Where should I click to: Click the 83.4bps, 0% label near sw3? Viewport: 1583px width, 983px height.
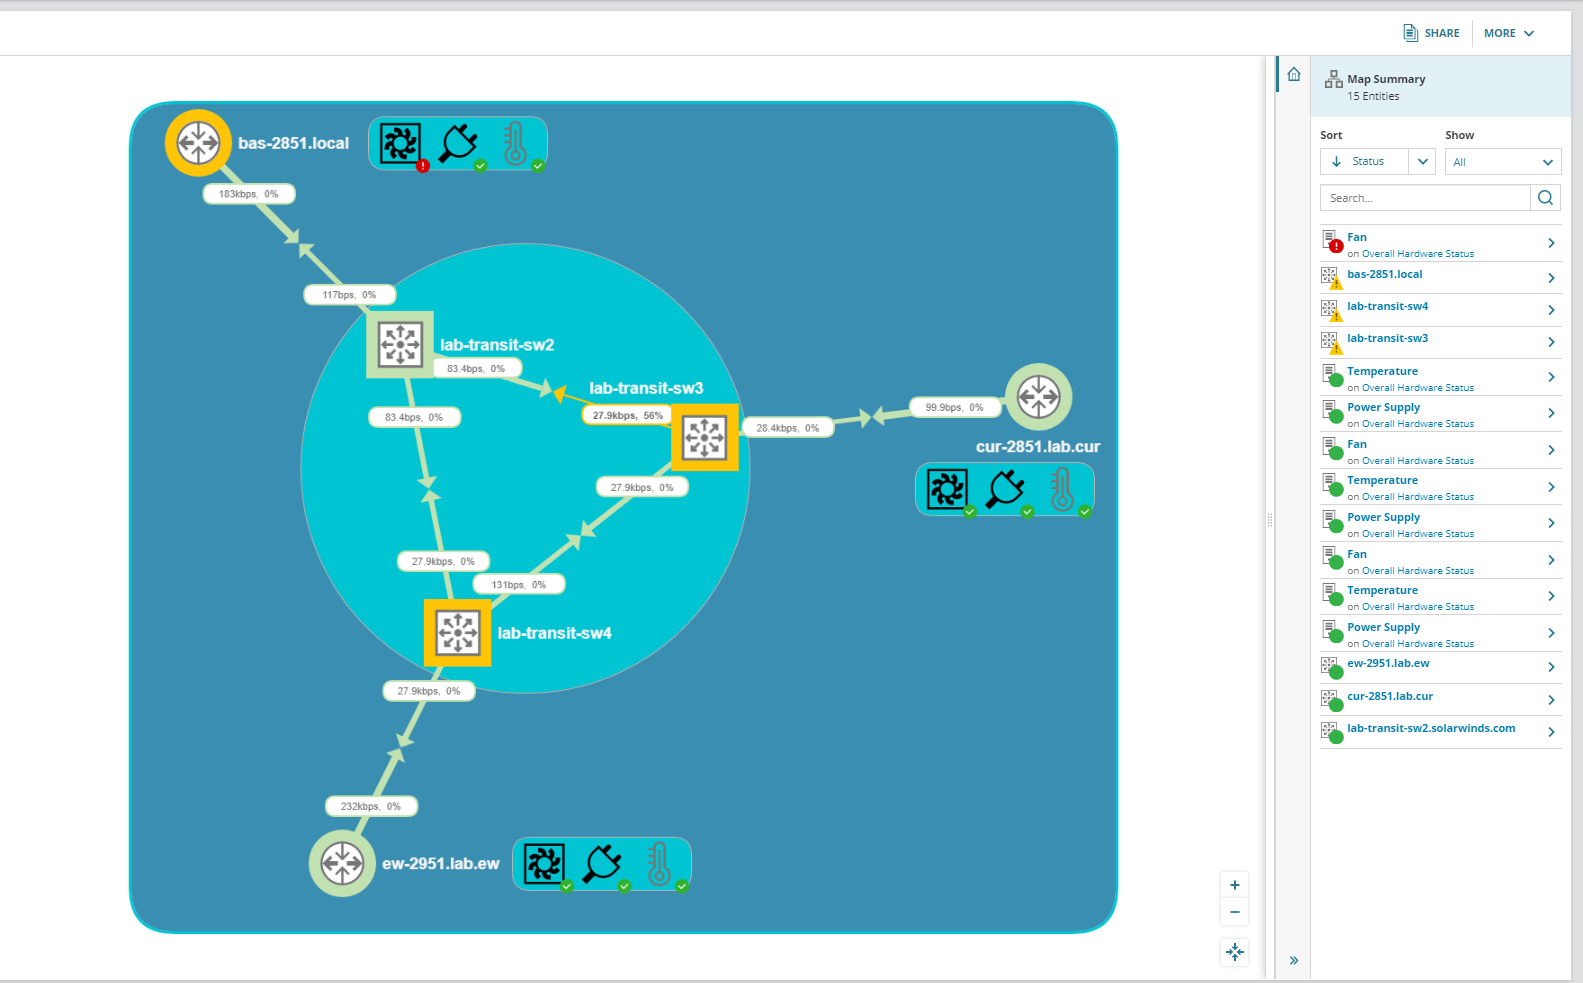click(x=476, y=369)
